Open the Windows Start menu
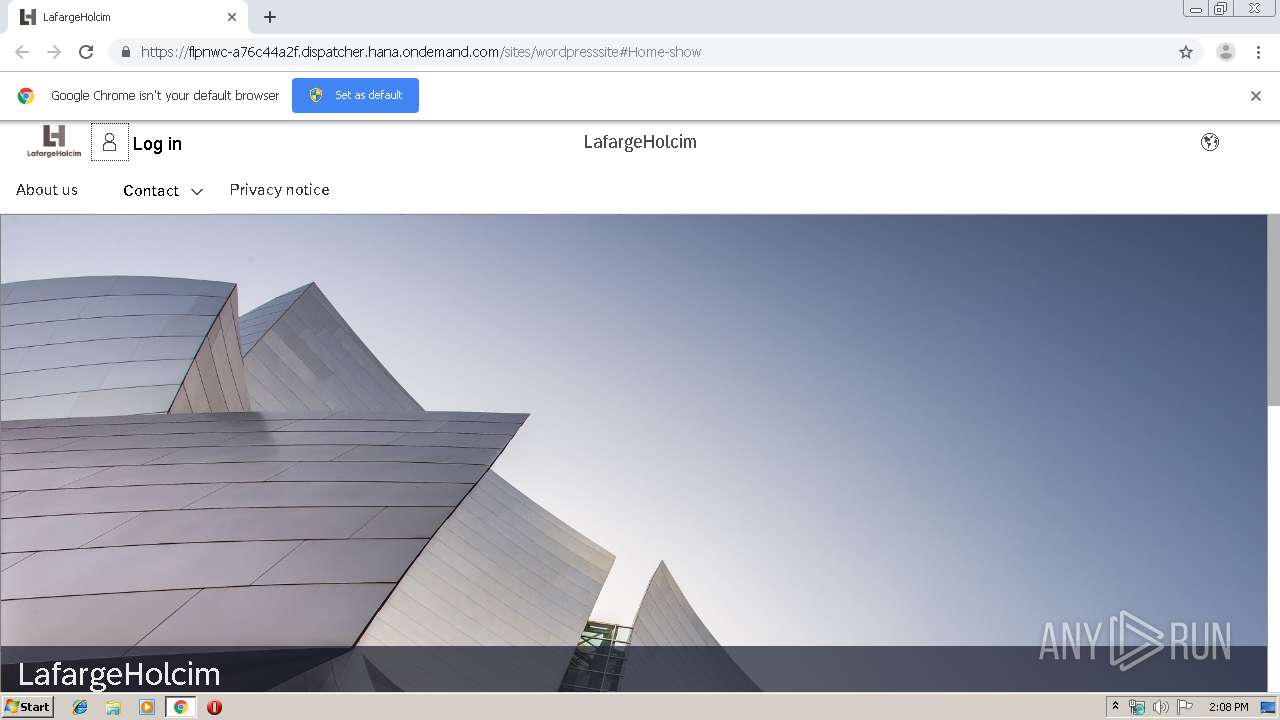This screenshot has height=720, width=1280. 28,707
